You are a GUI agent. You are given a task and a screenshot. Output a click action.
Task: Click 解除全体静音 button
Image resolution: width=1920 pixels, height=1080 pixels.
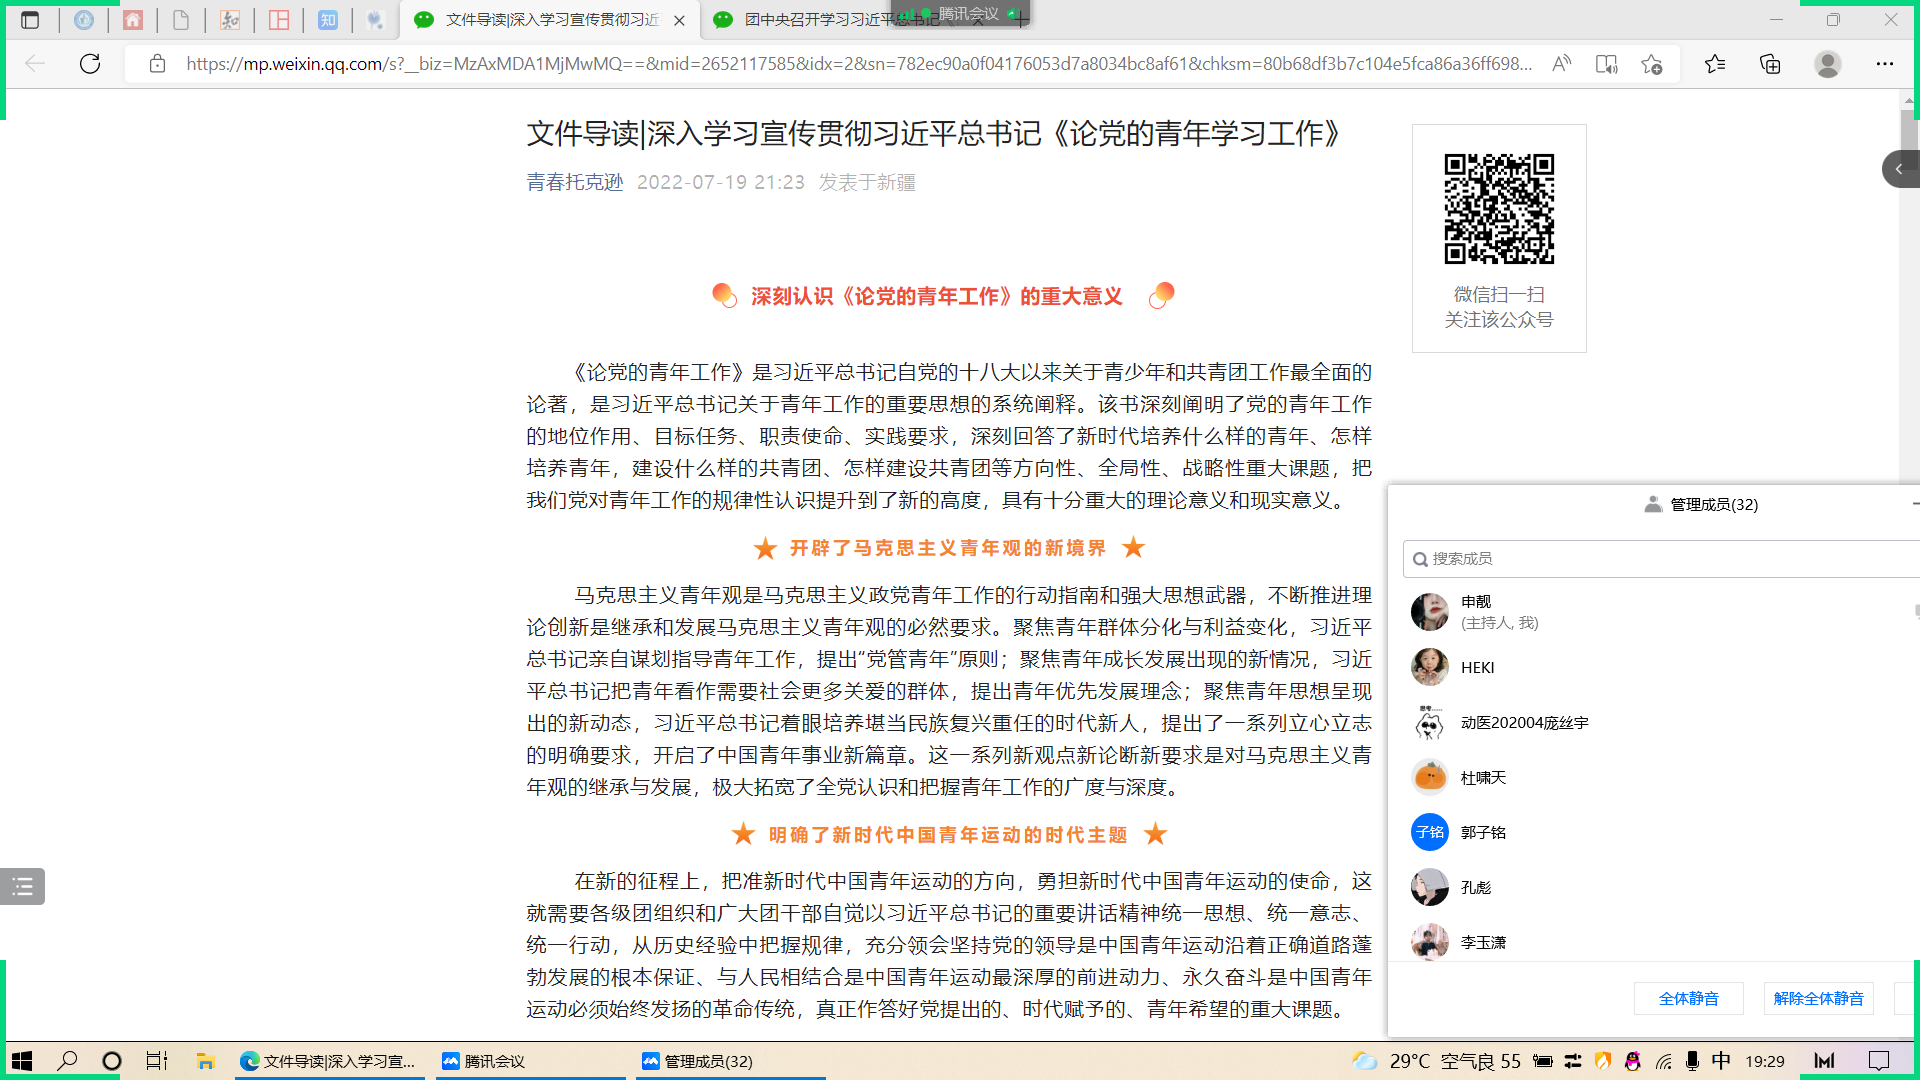point(1818,998)
